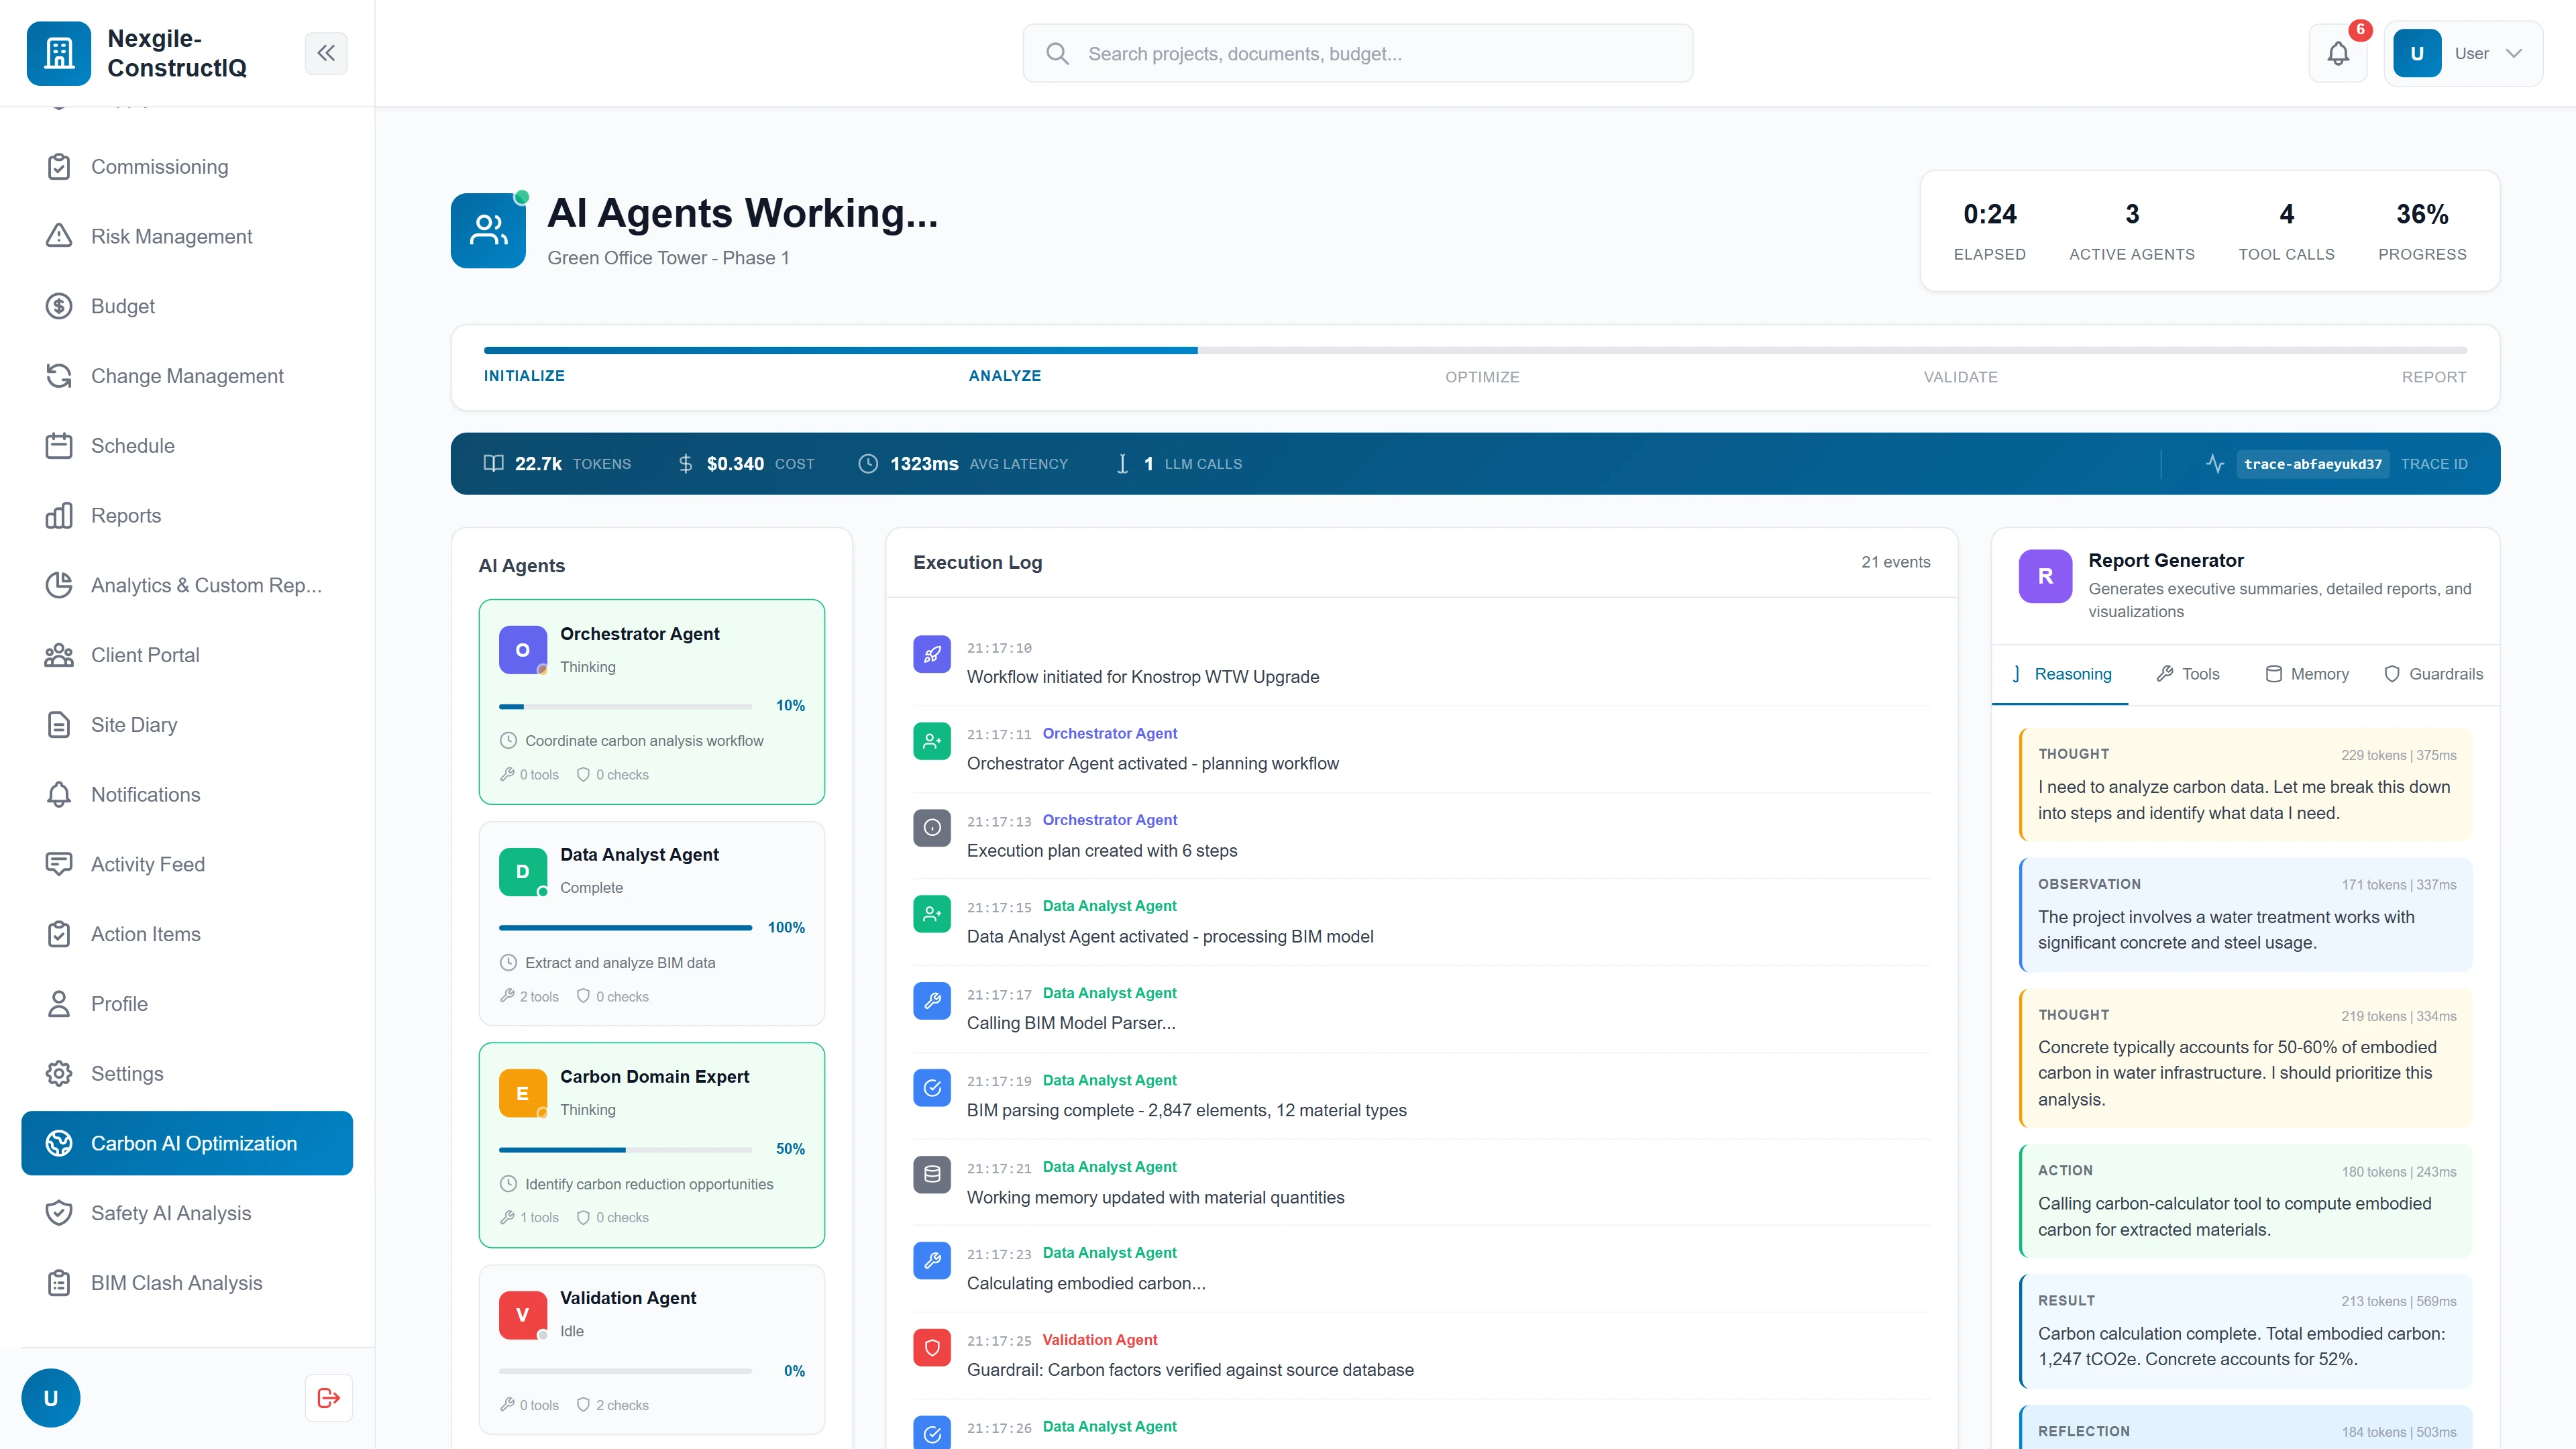Click the sign-out icon at sidebar bottom
Viewport: 2576px width, 1449px height.
(x=328, y=1397)
